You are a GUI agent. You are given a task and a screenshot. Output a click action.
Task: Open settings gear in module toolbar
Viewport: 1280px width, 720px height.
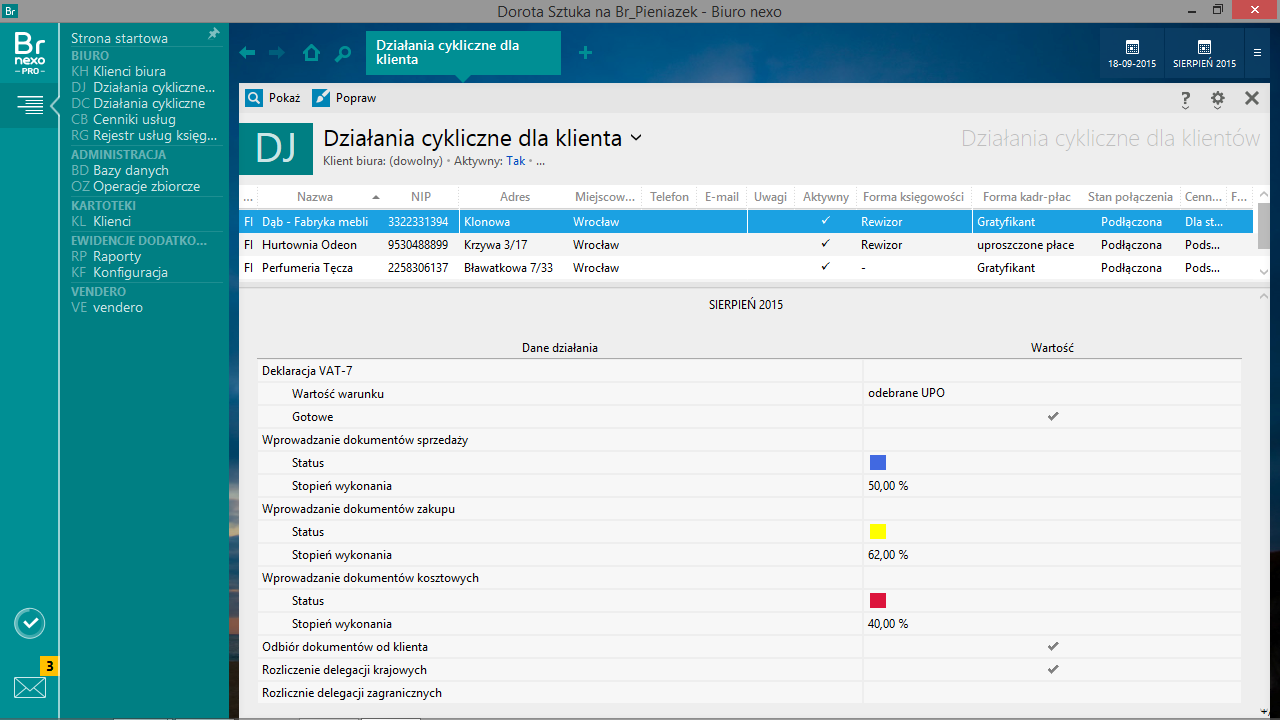pos(1217,99)
